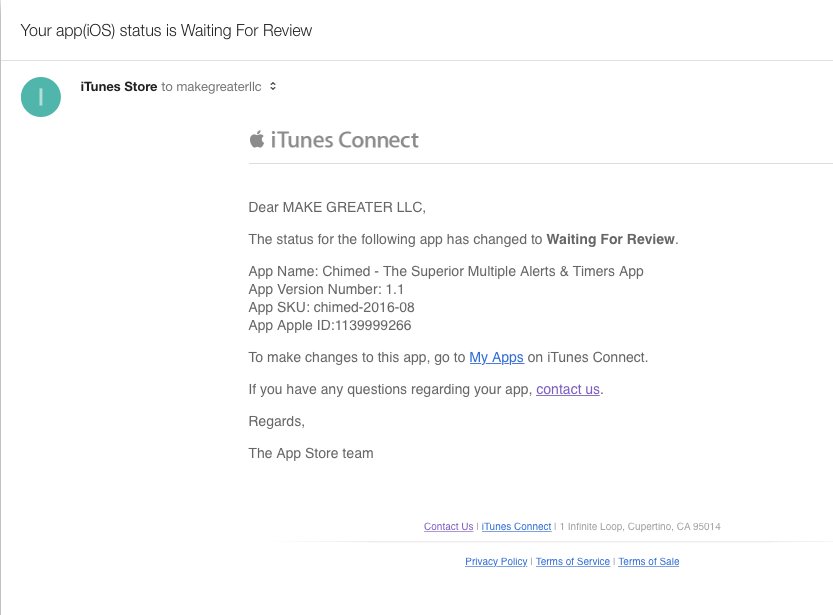Click the email subject 'Your app(iOS) status is Waiting For Review'

pyautogui.click(x=166, y=30)
